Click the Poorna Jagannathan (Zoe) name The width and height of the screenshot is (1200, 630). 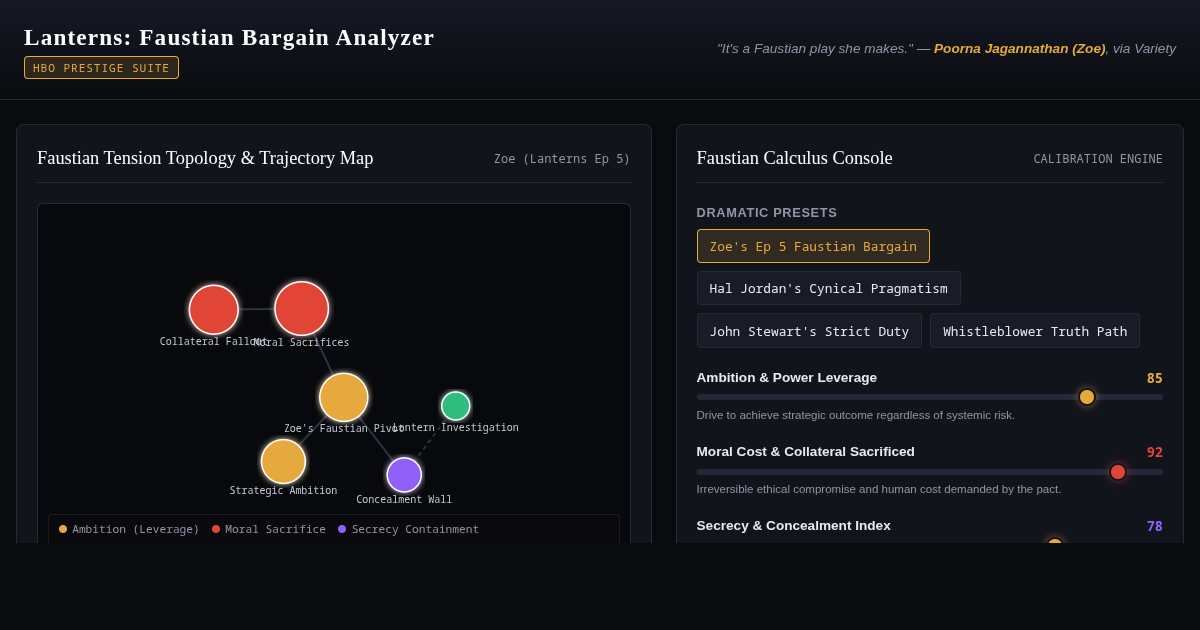(x=1020, y=48)
